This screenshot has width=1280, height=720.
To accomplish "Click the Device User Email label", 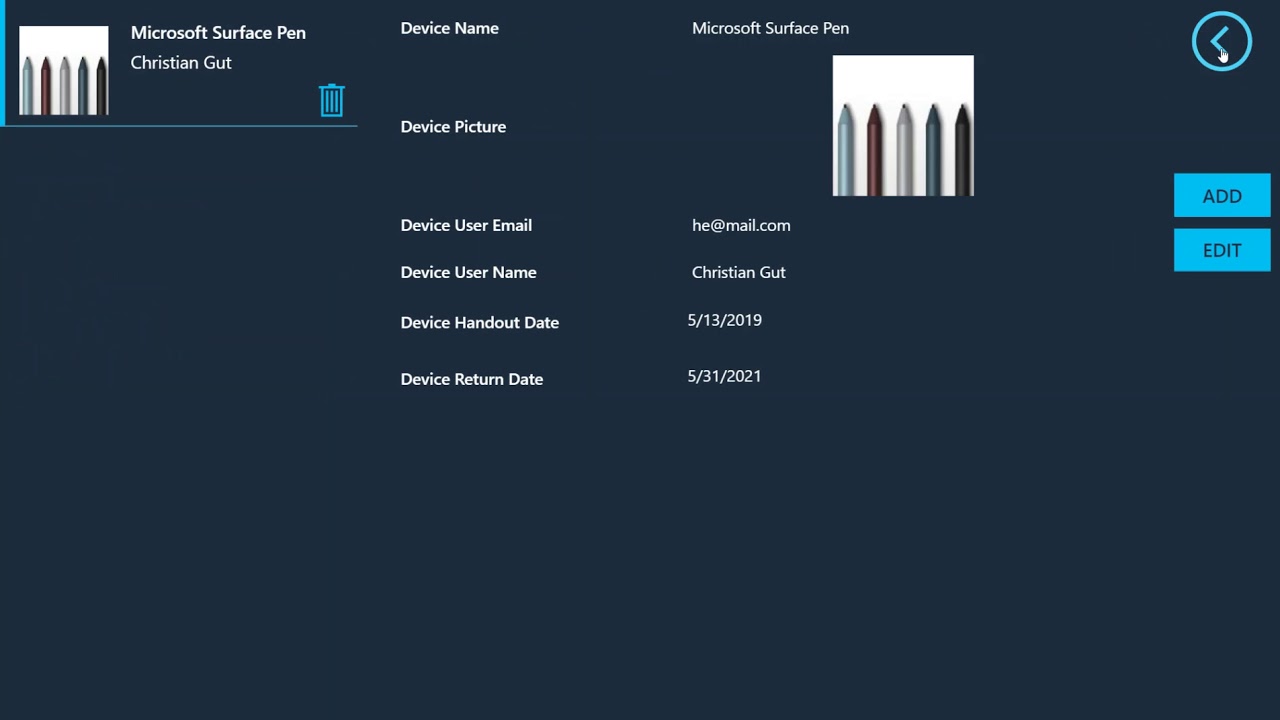I will (466, 225).
